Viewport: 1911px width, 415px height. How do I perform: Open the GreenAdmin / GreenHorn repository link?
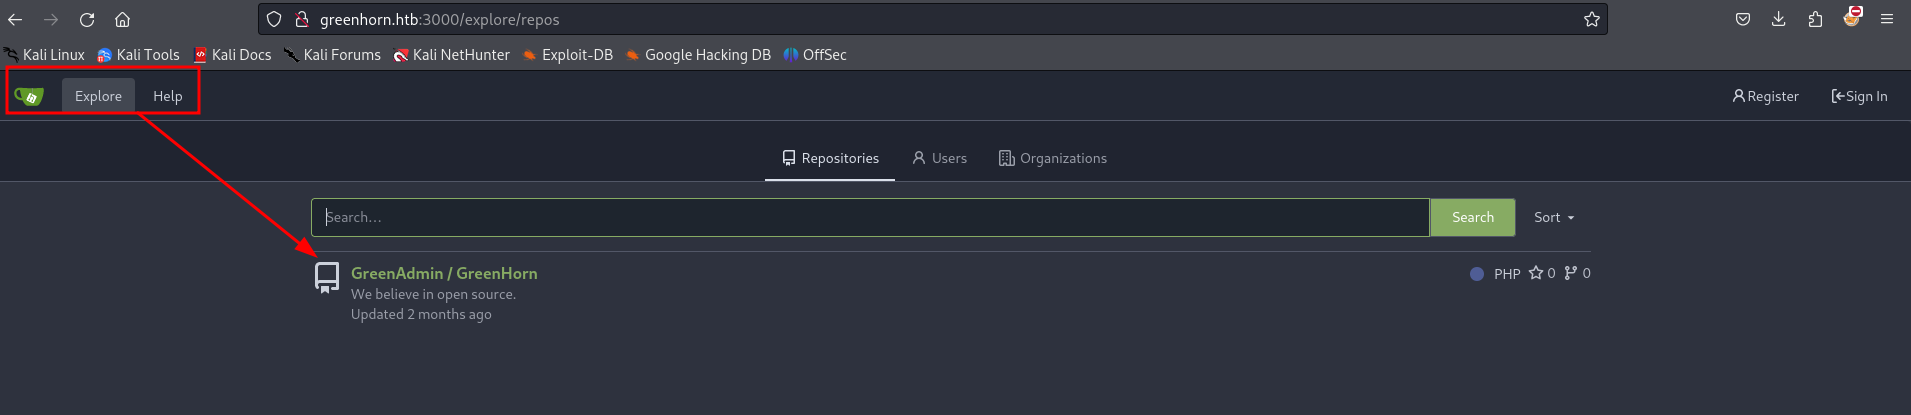(444, 273)
